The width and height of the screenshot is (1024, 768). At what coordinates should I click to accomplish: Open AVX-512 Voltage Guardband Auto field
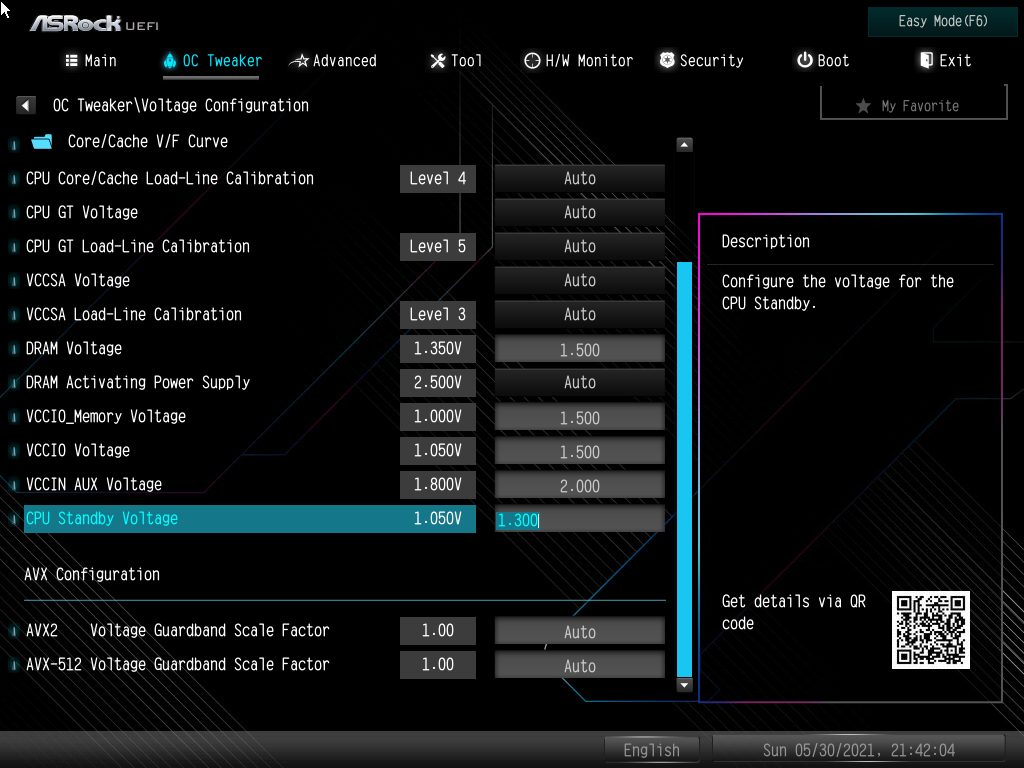click(580, 665)
